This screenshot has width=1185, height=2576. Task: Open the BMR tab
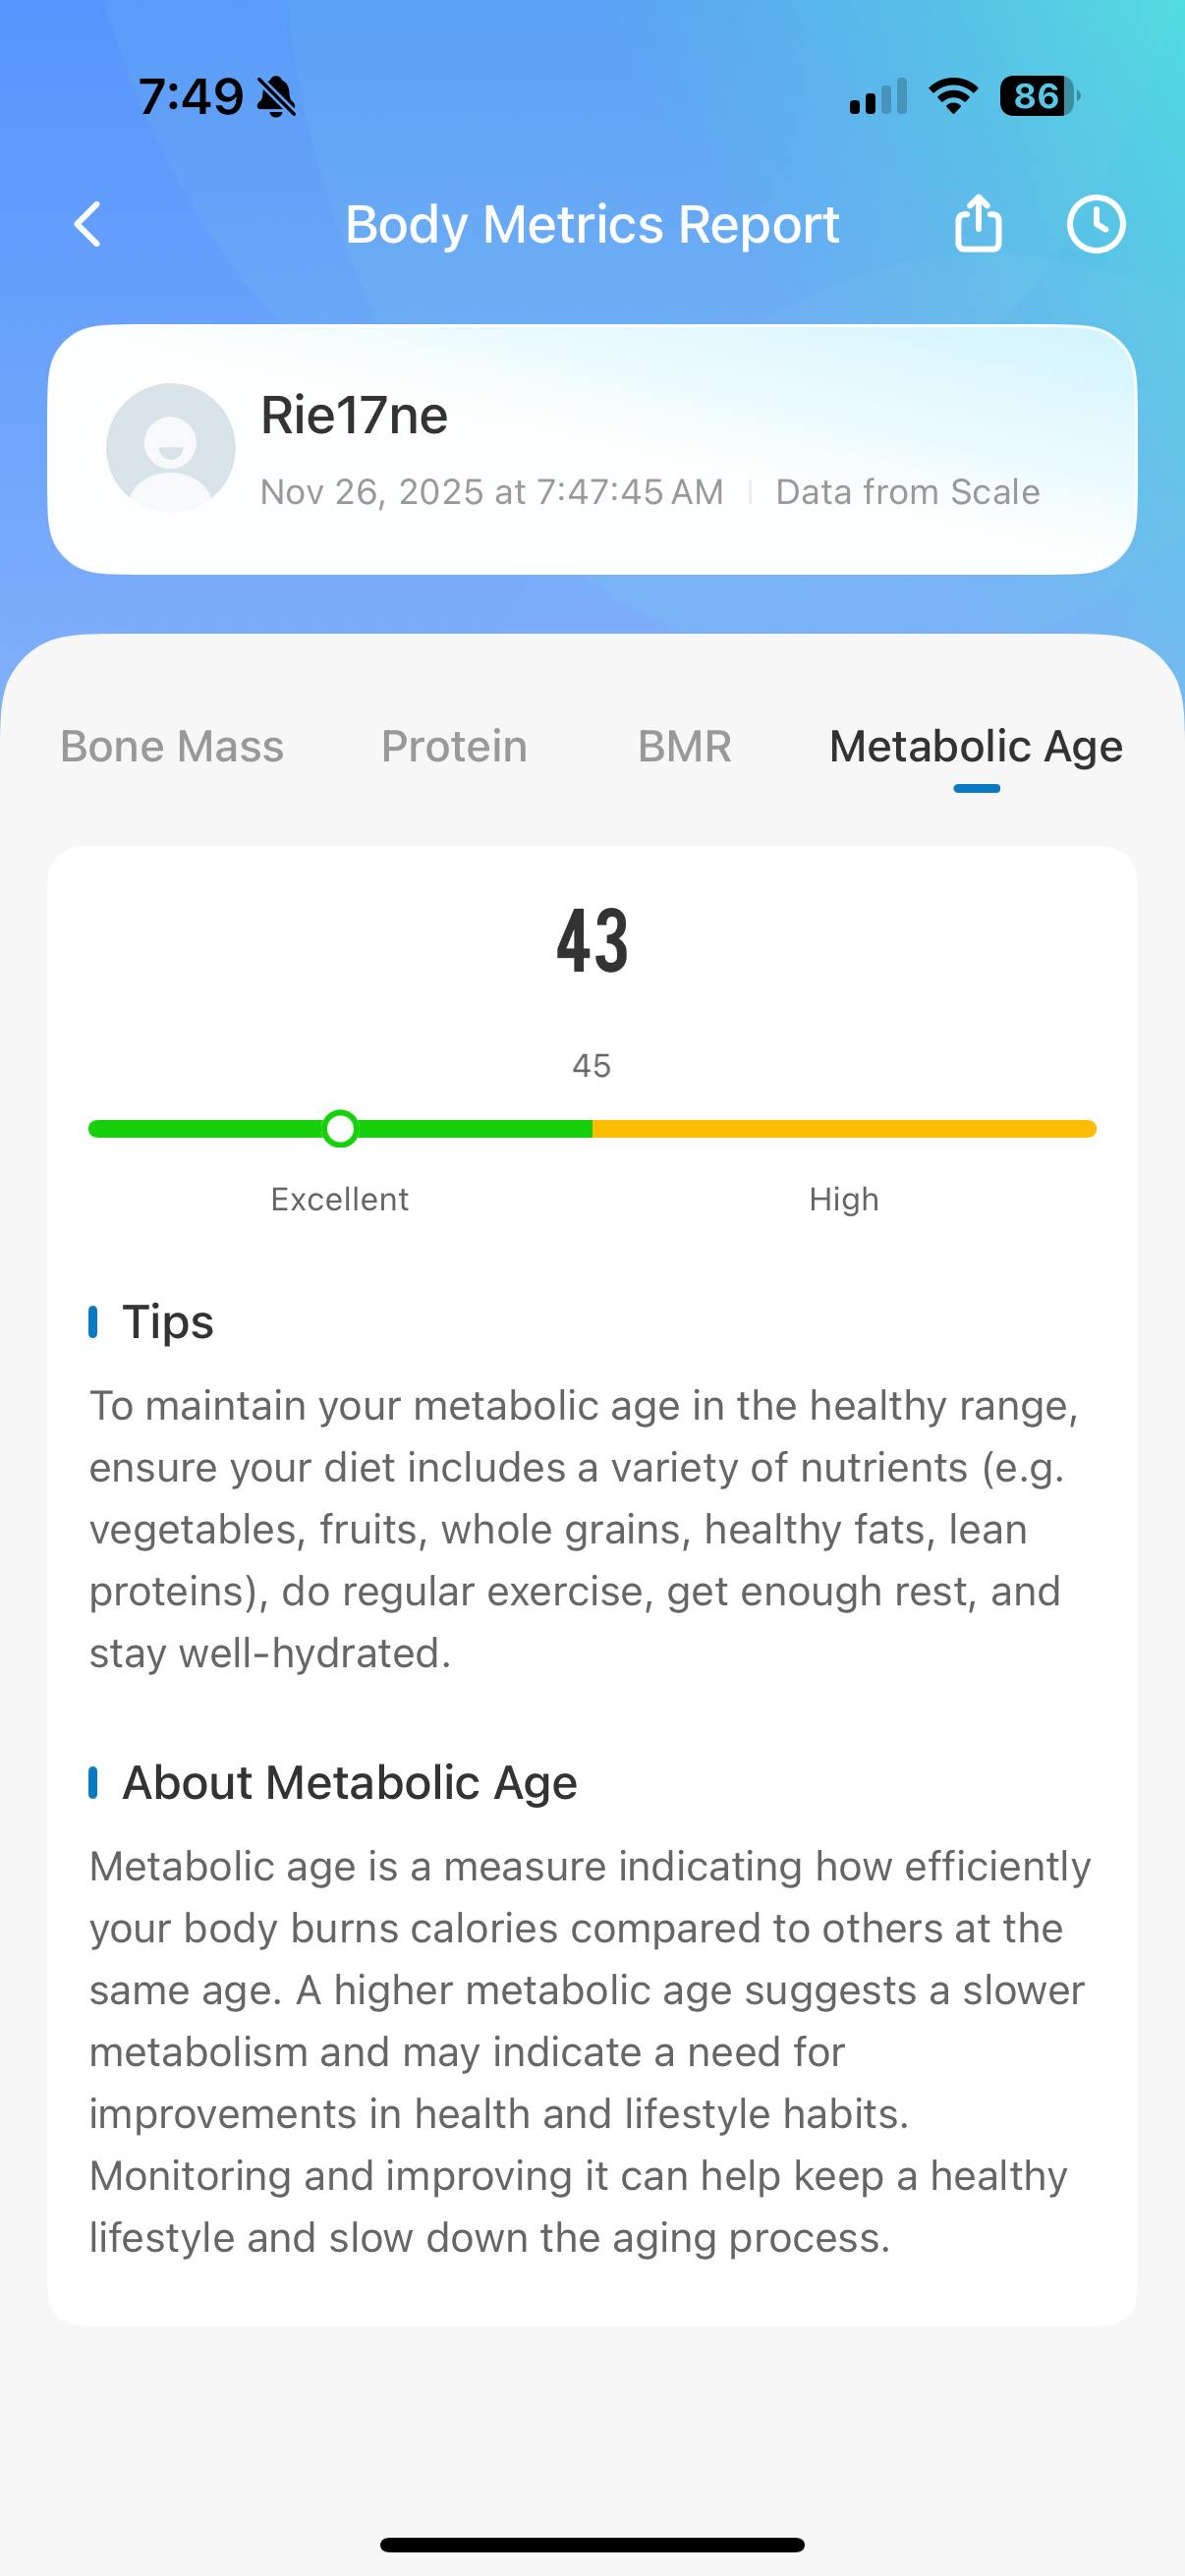click(x=685, y=747)
